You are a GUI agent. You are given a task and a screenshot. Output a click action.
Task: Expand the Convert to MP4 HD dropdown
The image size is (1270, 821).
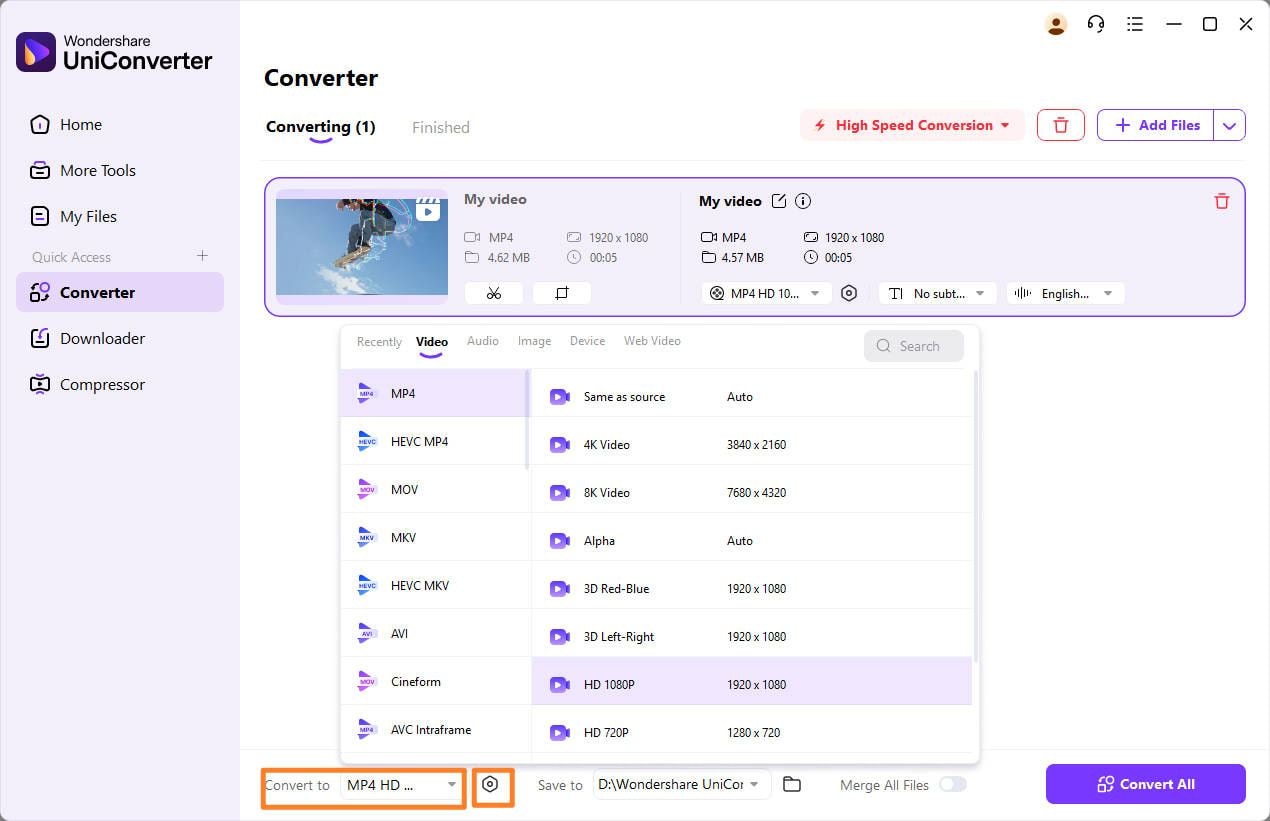point(401,785)
